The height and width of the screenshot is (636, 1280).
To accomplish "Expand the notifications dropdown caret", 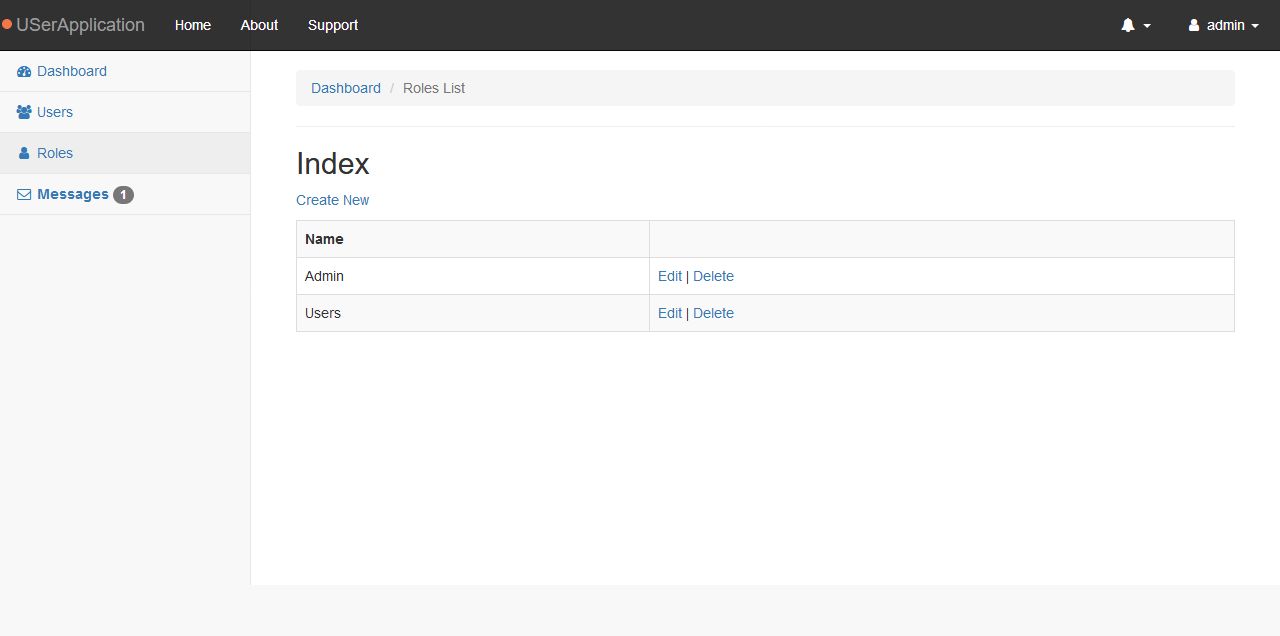I will tap(1147, 27).
